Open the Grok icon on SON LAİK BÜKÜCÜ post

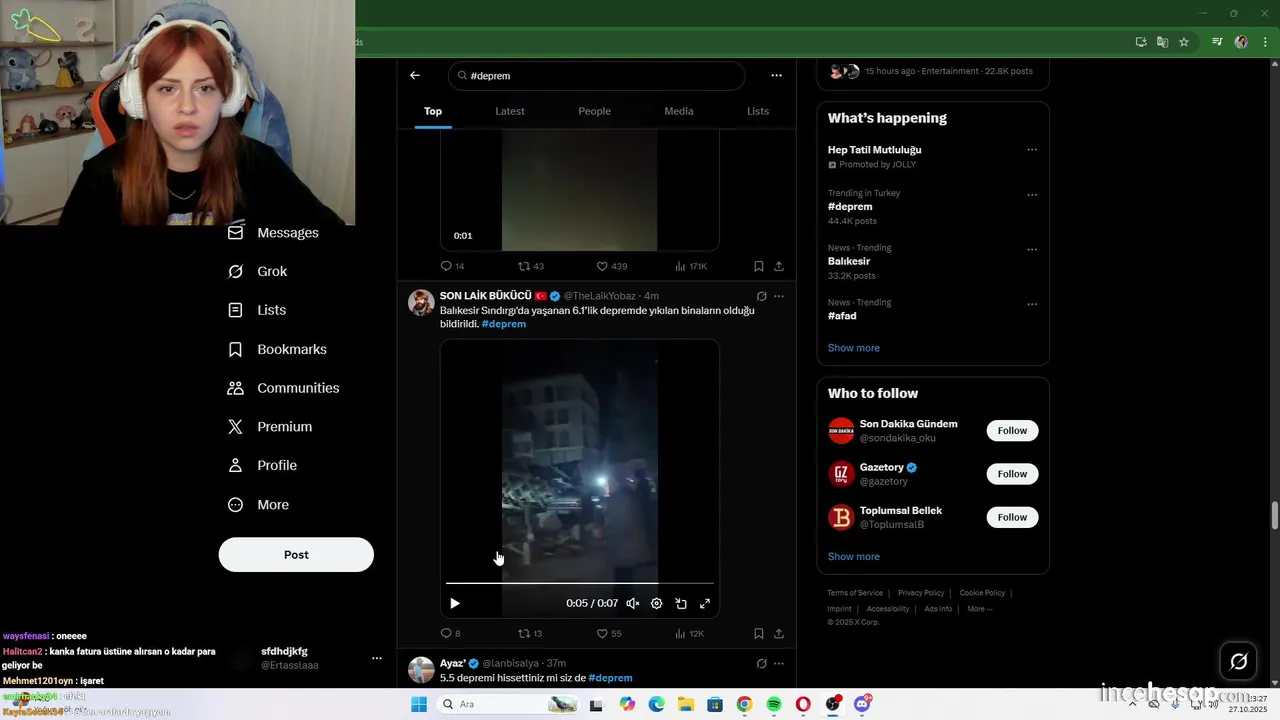tap(762, 296)
